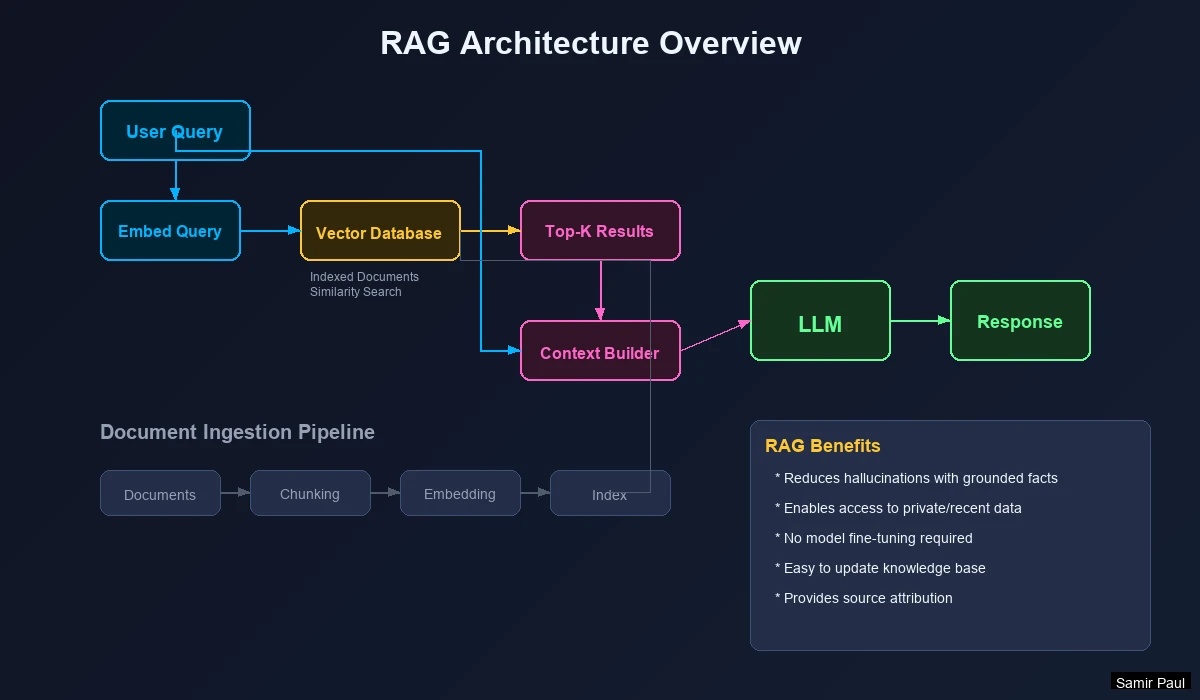Open the Vector Database node
Viewport: 1200px width, 700px height.
(x=380, y=230)
